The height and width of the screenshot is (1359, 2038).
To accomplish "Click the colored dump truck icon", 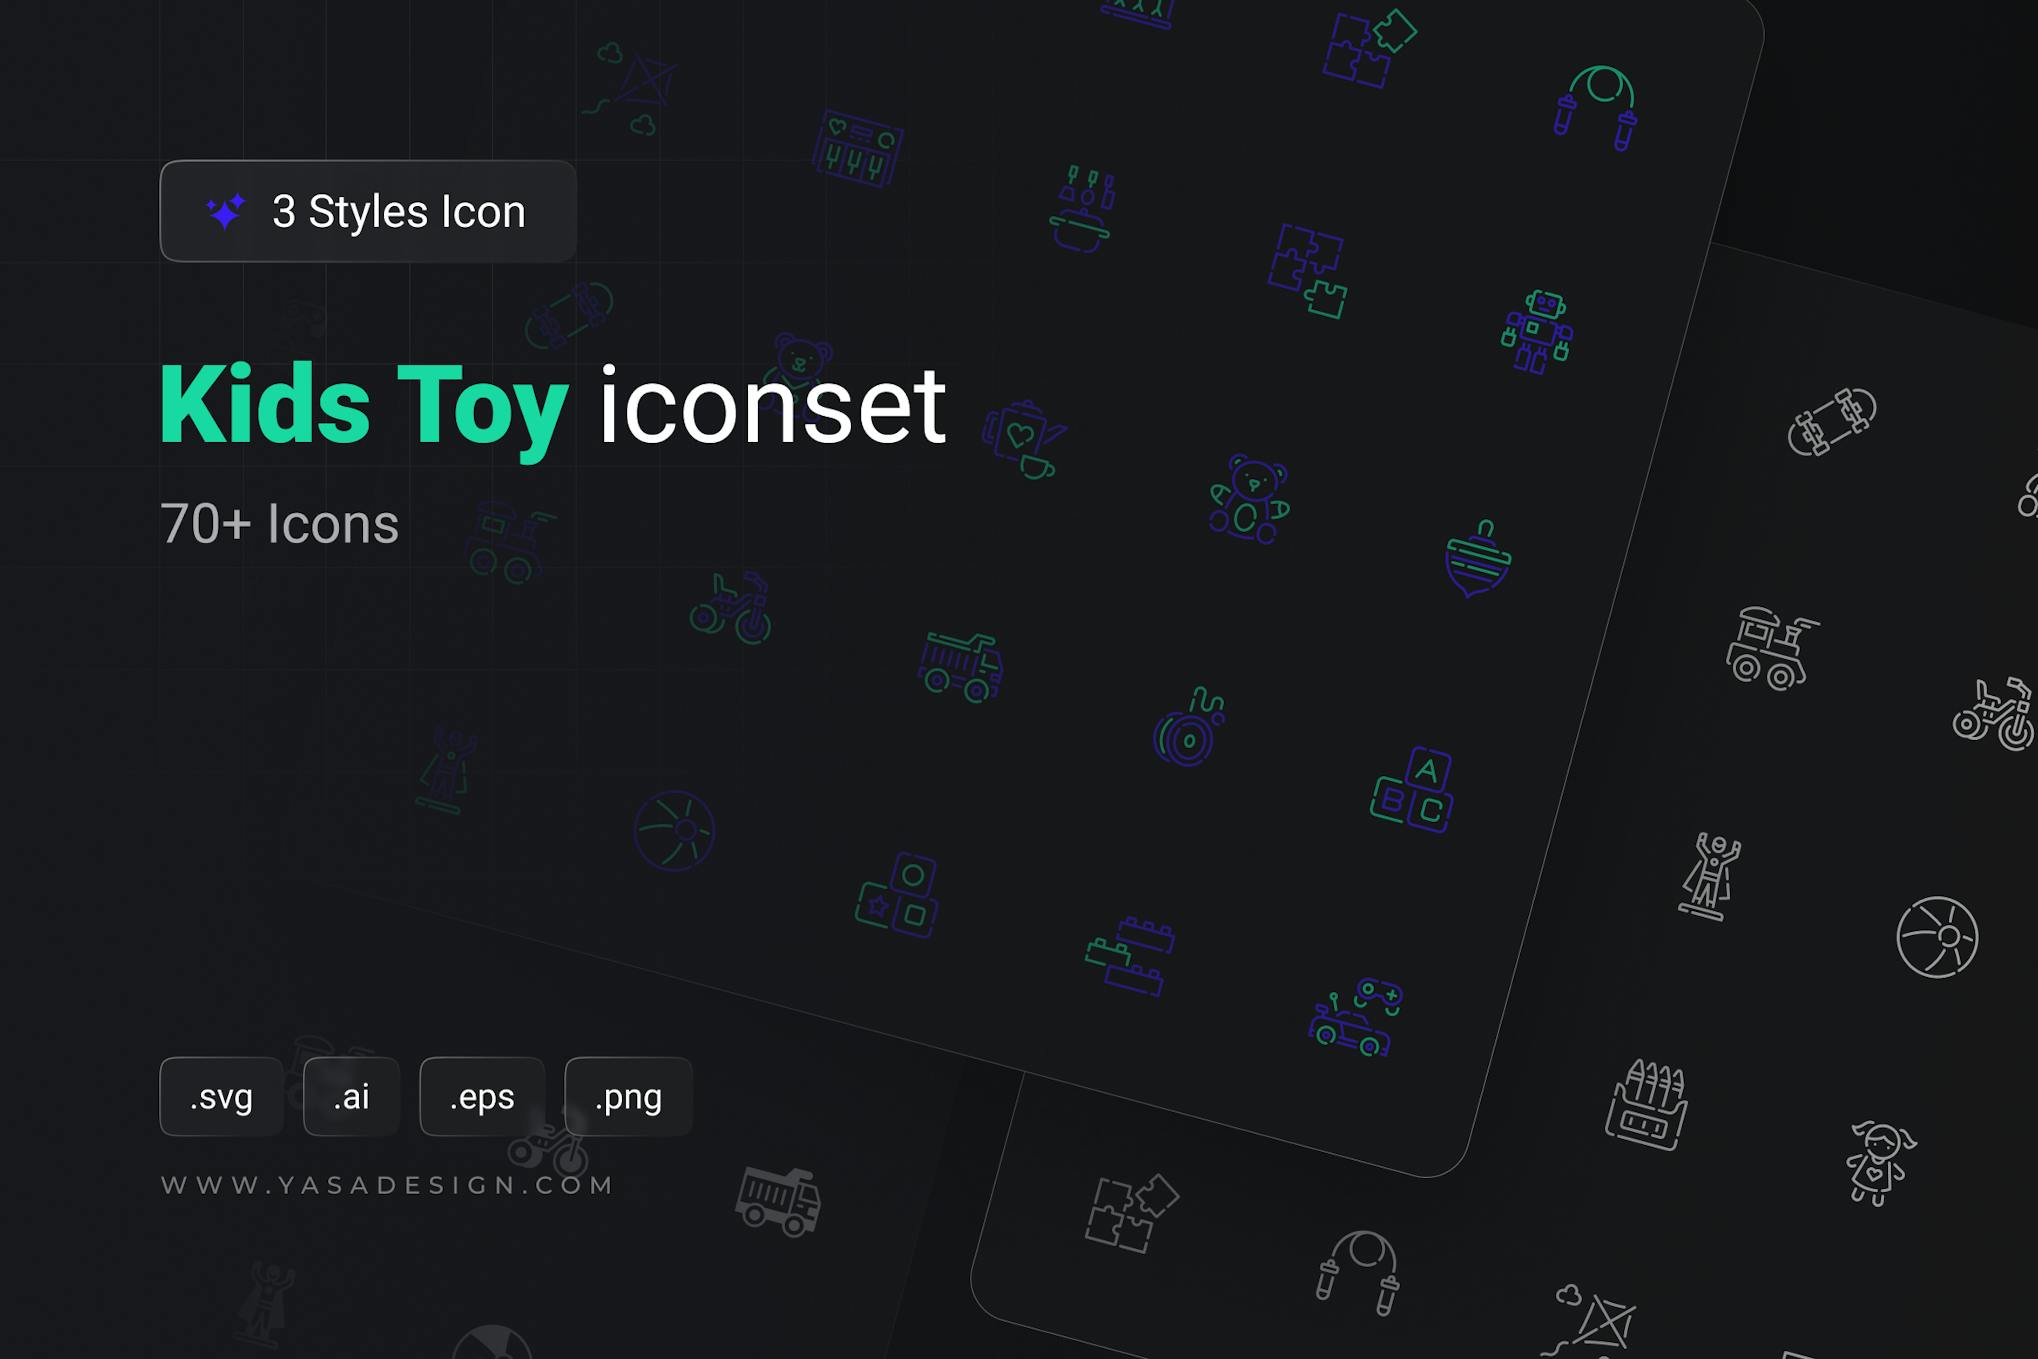I will point(961,667).
